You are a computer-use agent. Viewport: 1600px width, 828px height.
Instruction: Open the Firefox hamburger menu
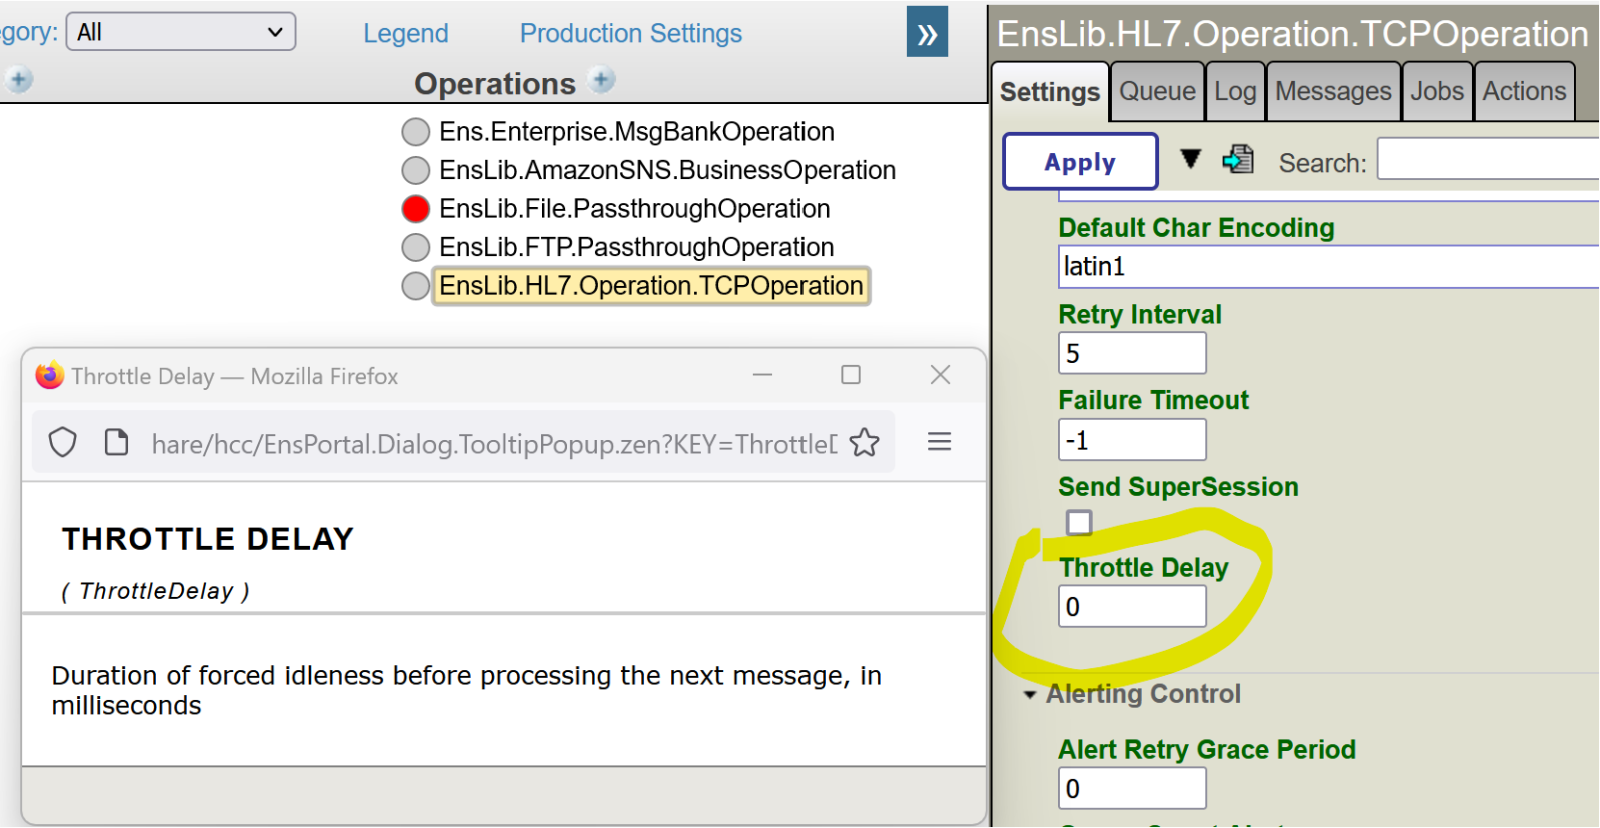939,441
